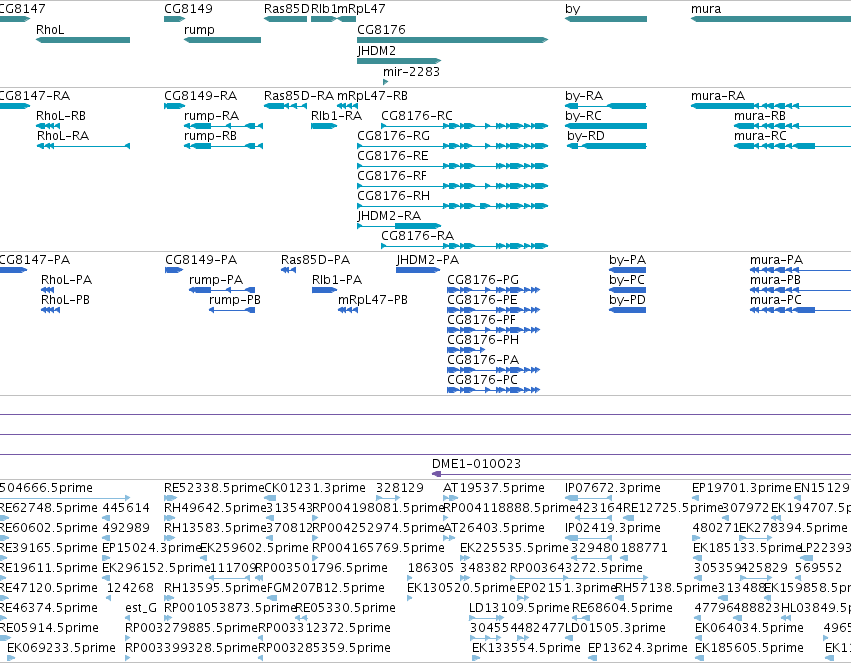851x663 pixels.
Task: Select the CG8149 gene label
Action: pos(188,9)
